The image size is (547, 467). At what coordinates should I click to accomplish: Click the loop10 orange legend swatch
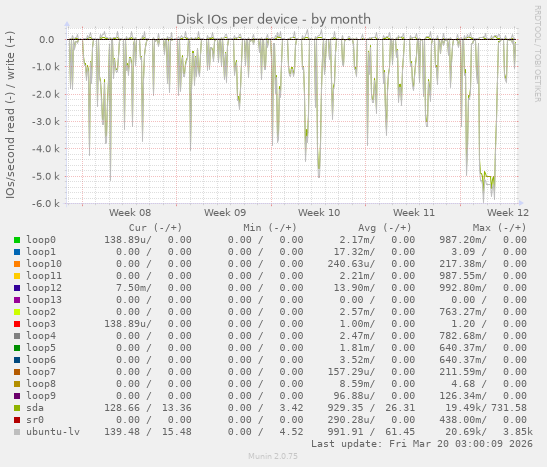[x=17, y=264]
